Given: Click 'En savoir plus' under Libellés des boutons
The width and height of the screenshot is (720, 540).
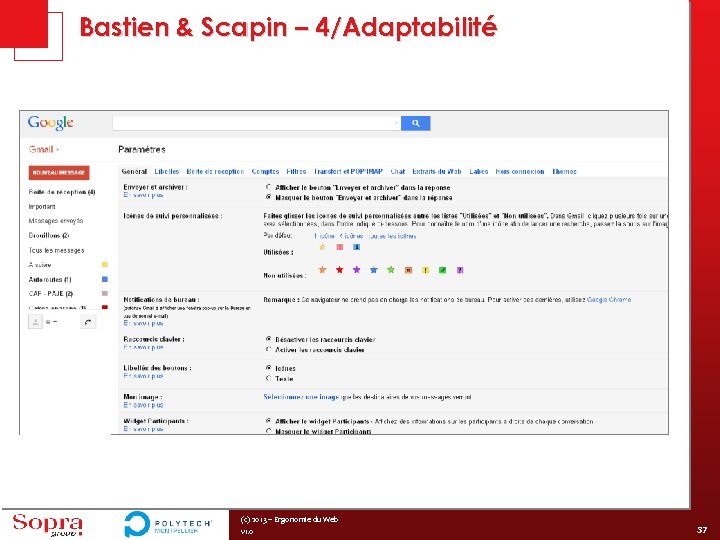Looking at the screenshot, I should pyautogui.click(x=143, y=376).
